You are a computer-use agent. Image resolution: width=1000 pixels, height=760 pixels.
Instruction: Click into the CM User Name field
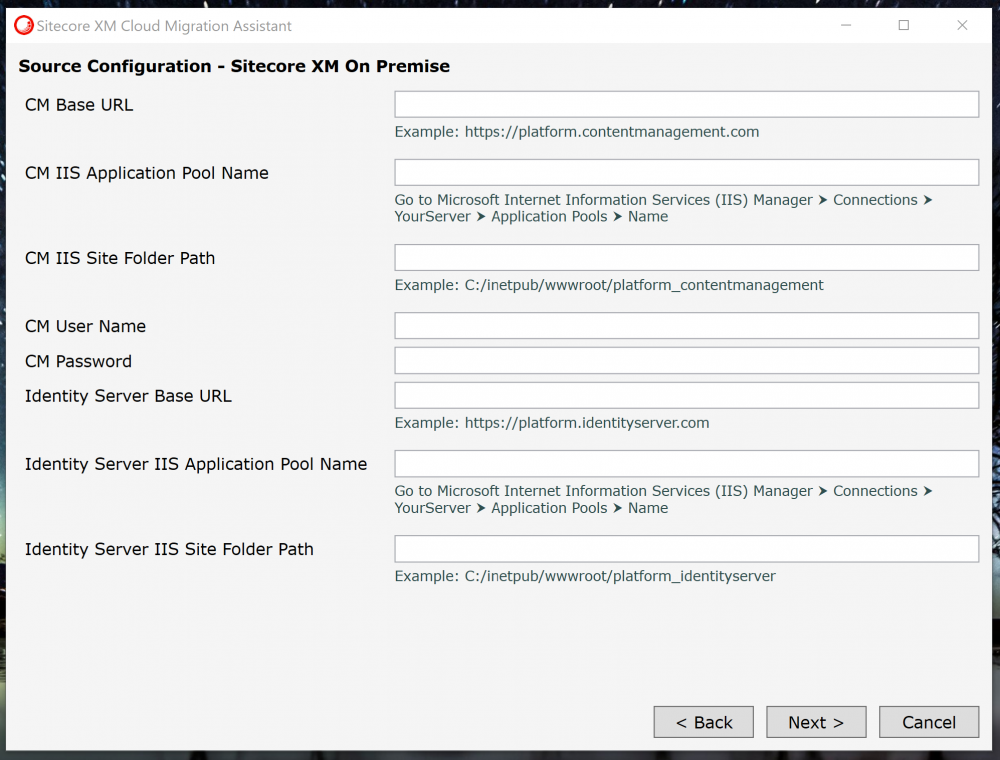coord(686,325)
